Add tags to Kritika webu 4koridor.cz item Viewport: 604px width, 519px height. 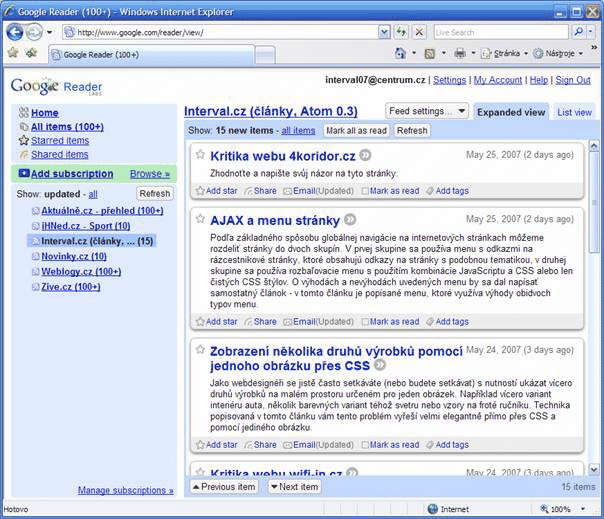[x=447, y=191]
